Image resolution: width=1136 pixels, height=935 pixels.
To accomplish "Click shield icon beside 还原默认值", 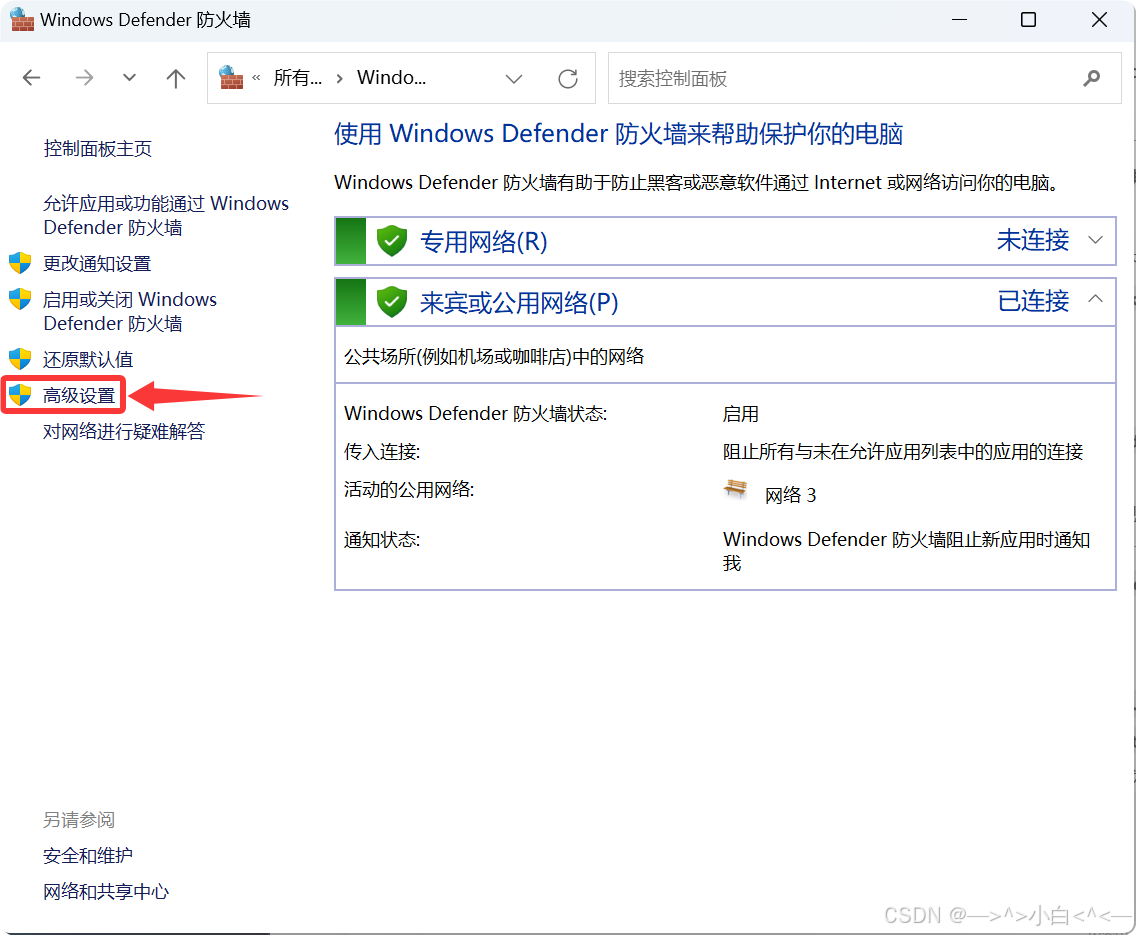I will pyautogui.click(x=20, y=359).
